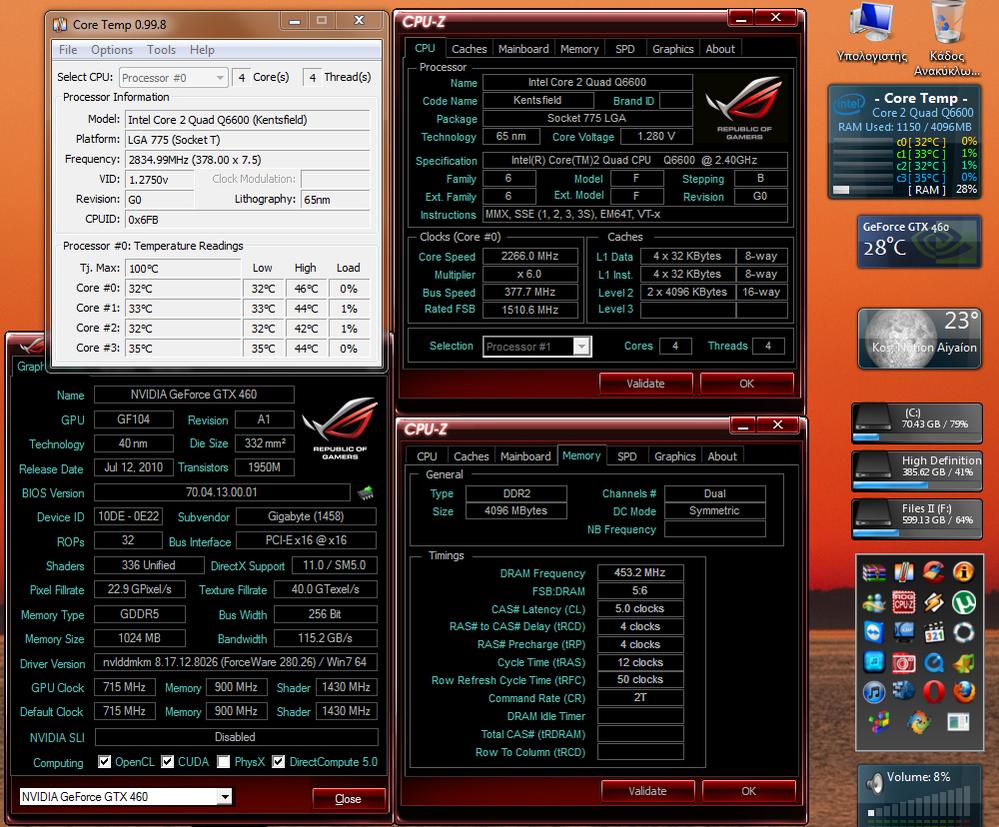
Task: Open uTorrent from the launcher gadget
Action: [963, 602]
